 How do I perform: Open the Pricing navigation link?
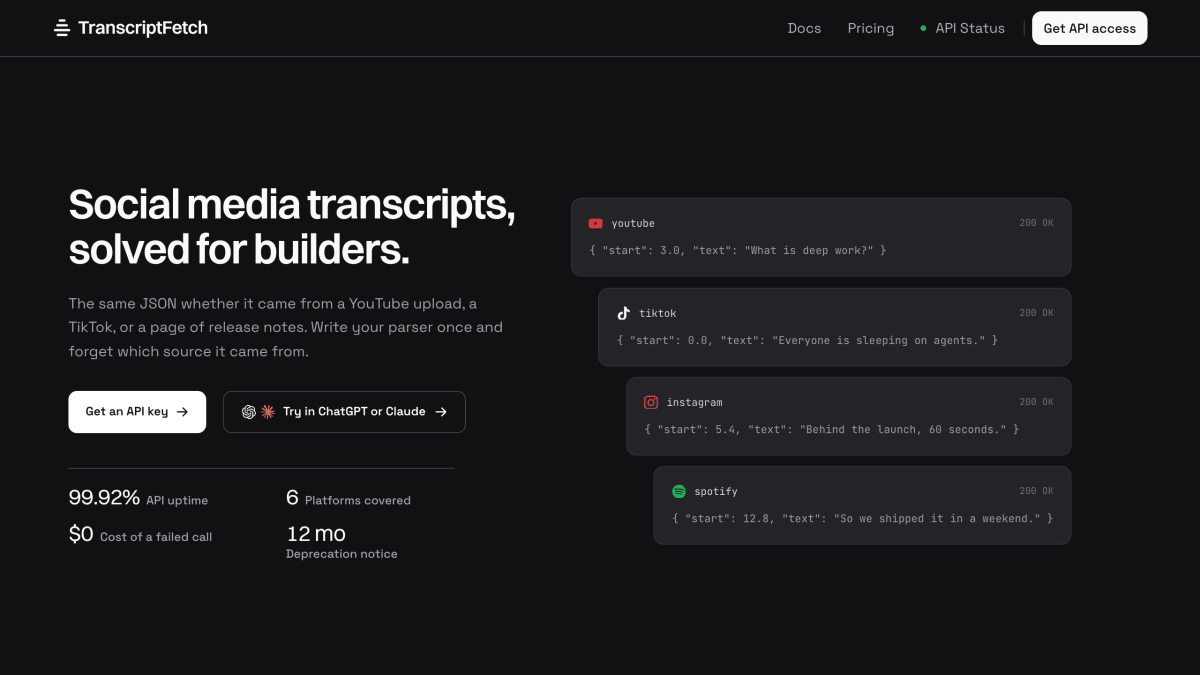(x=871, y=28)
